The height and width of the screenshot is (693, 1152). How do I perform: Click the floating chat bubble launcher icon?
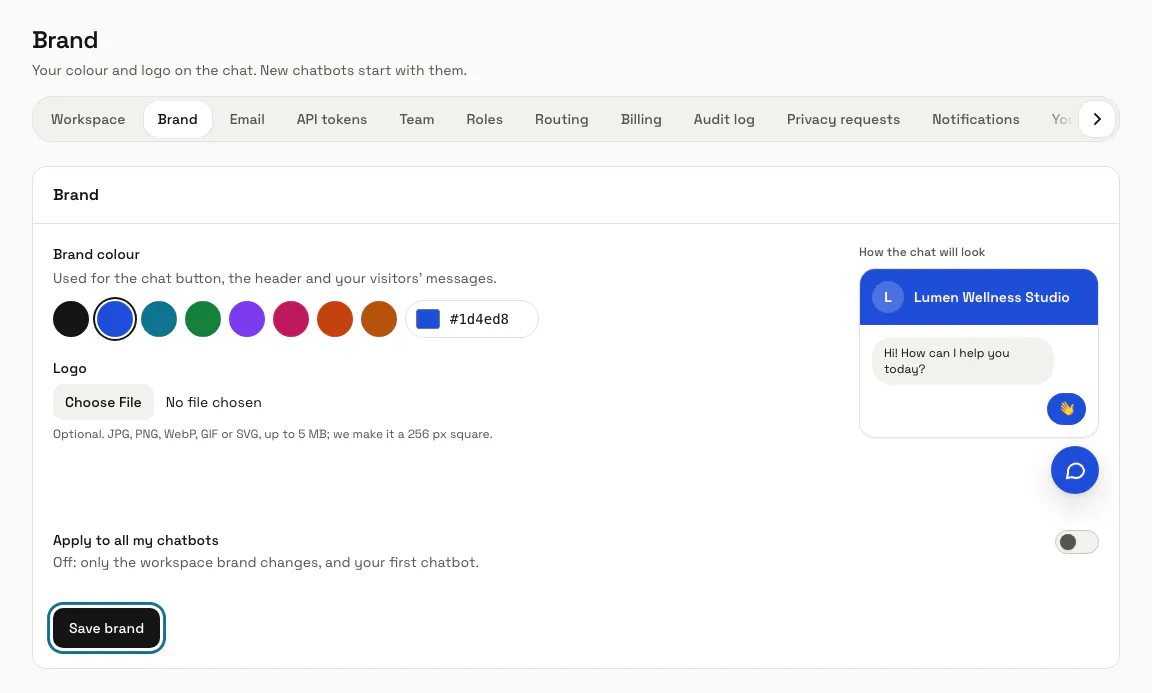pos(1074,470)
